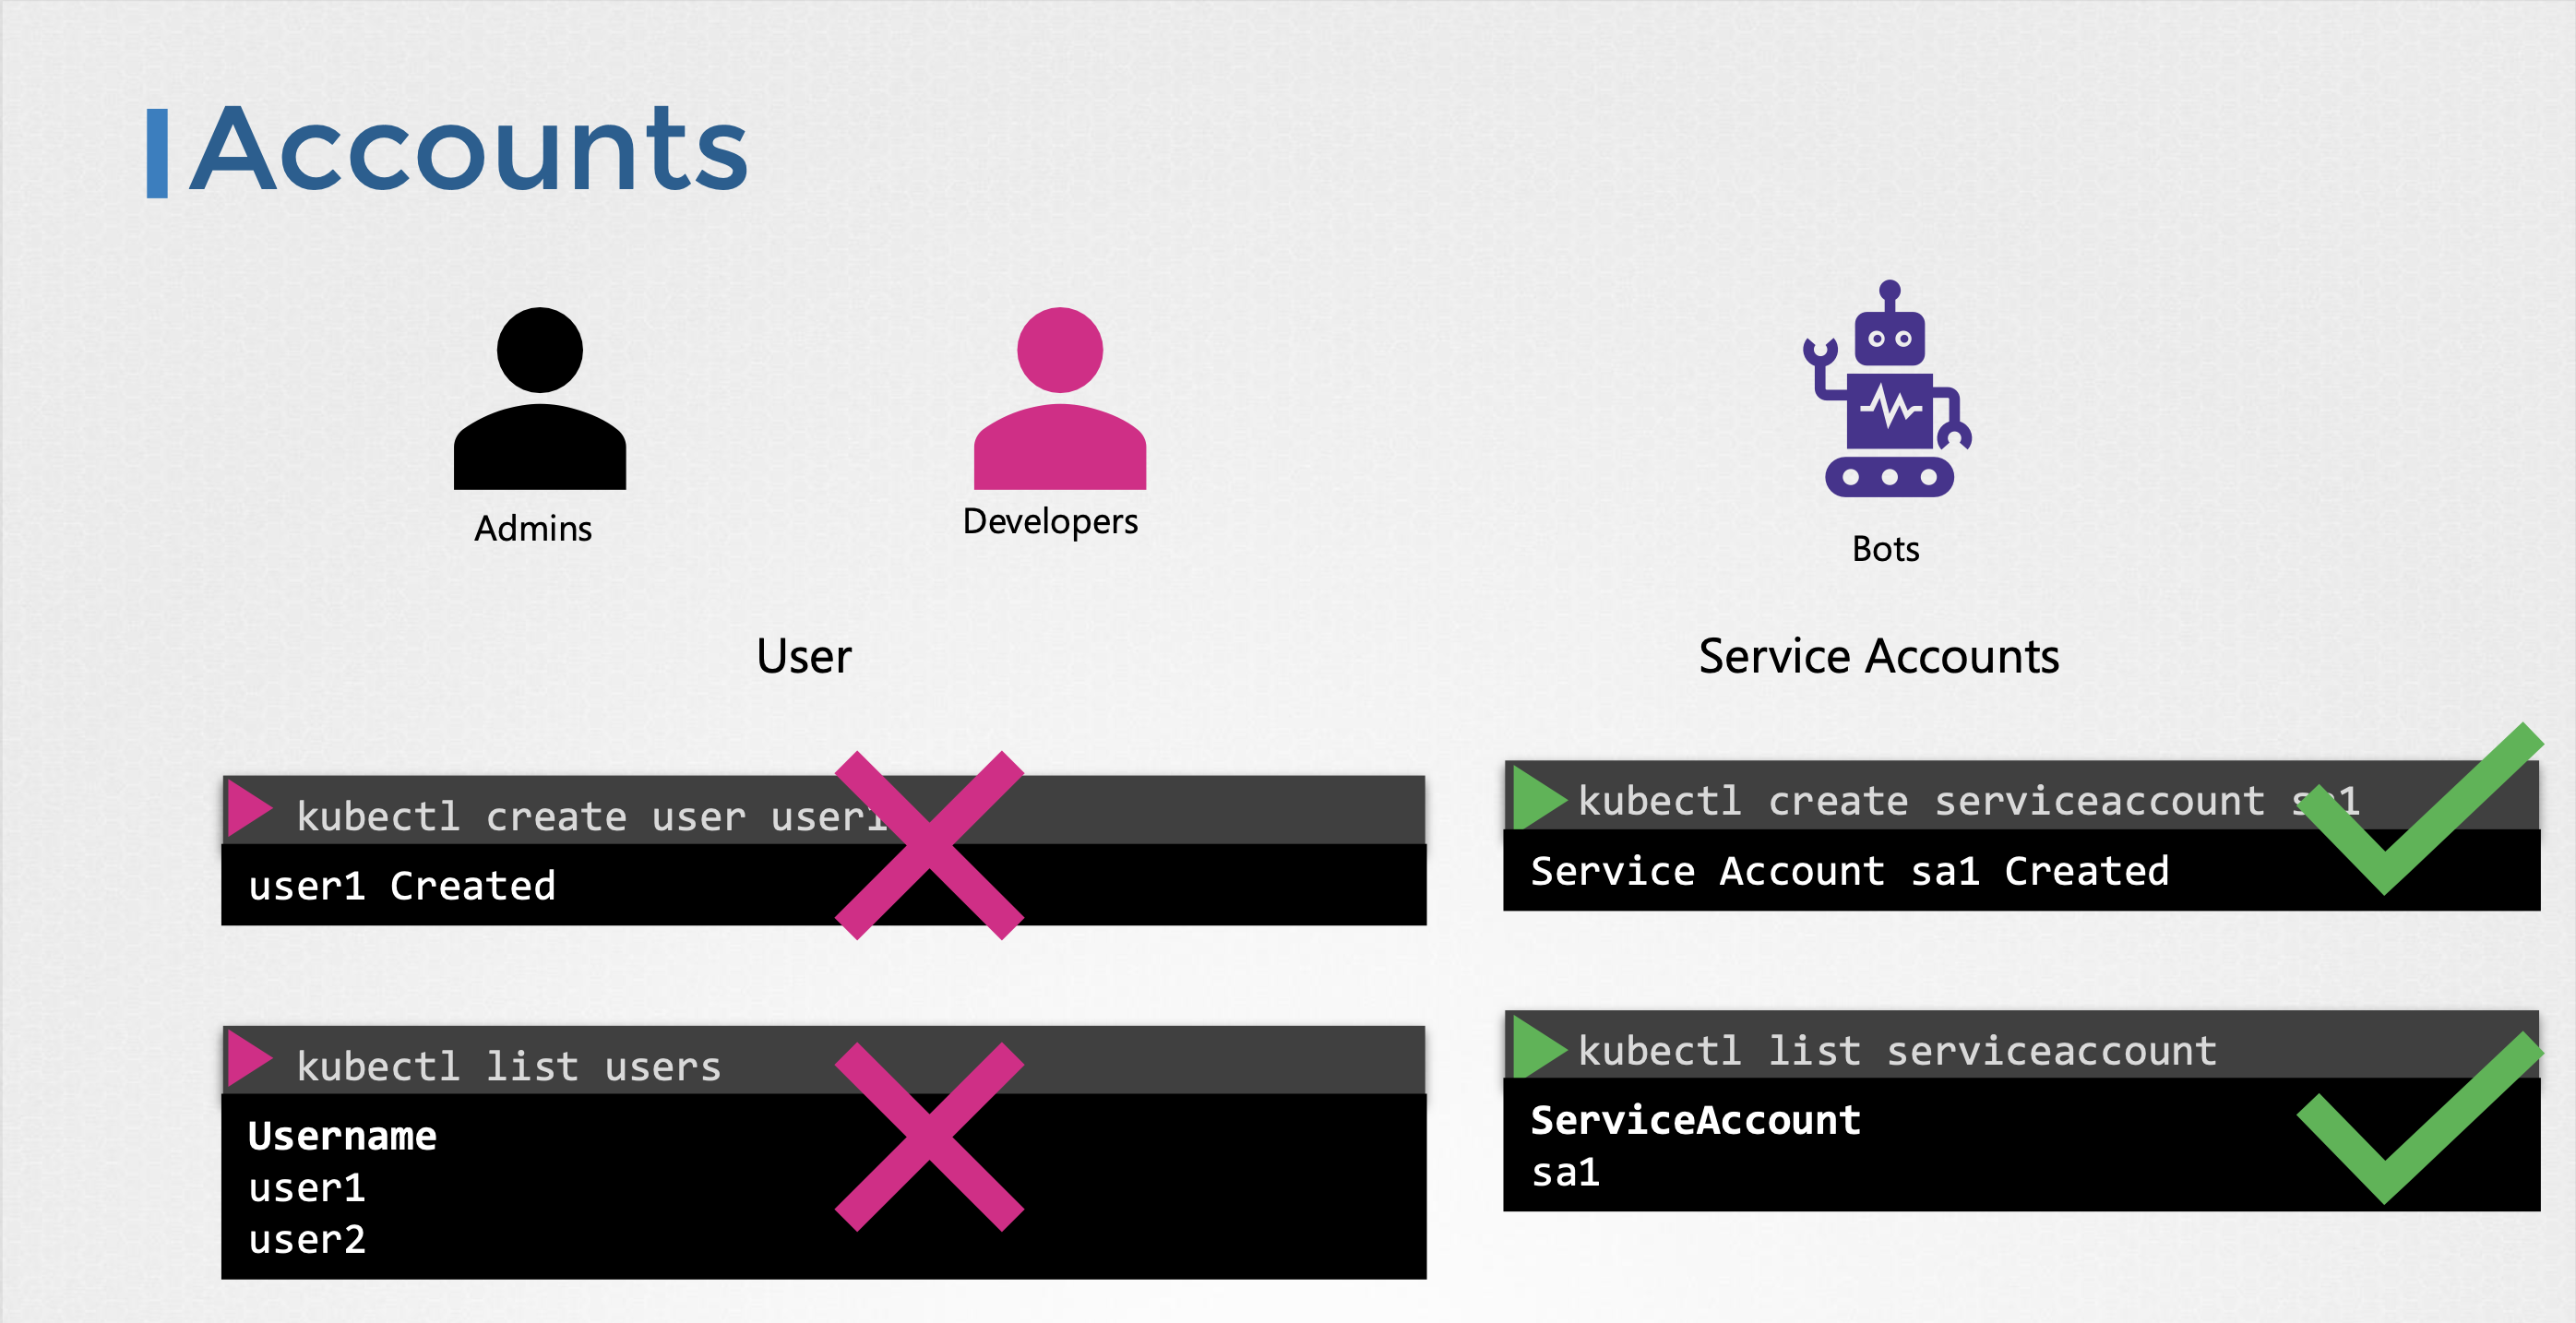Click green arrow before kubectl list serviceaccount

point(1536,1047)
